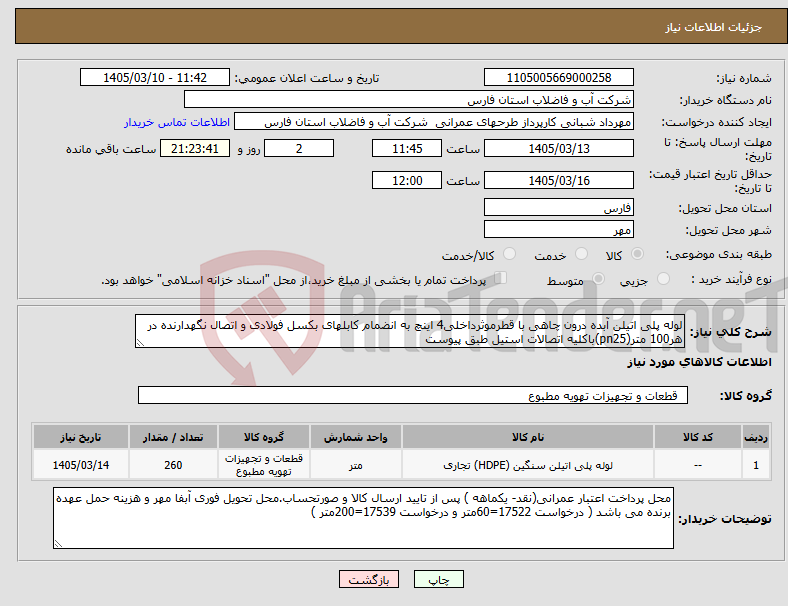Viewport: 788px width, 606px height.
Task: Click the unit cell متر in table
Action: pos(355,465)
